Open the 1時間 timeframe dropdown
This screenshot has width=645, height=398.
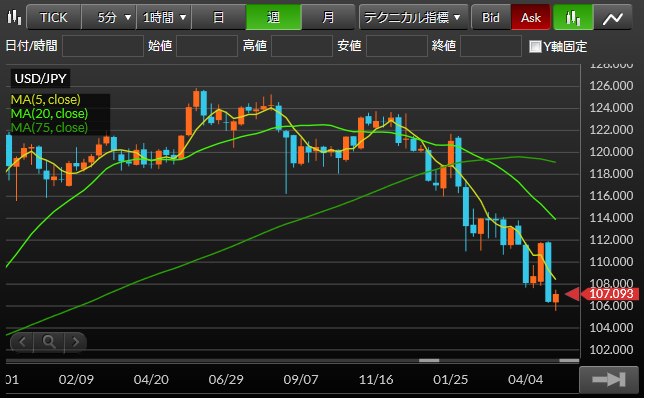click(x=164, y=17)
